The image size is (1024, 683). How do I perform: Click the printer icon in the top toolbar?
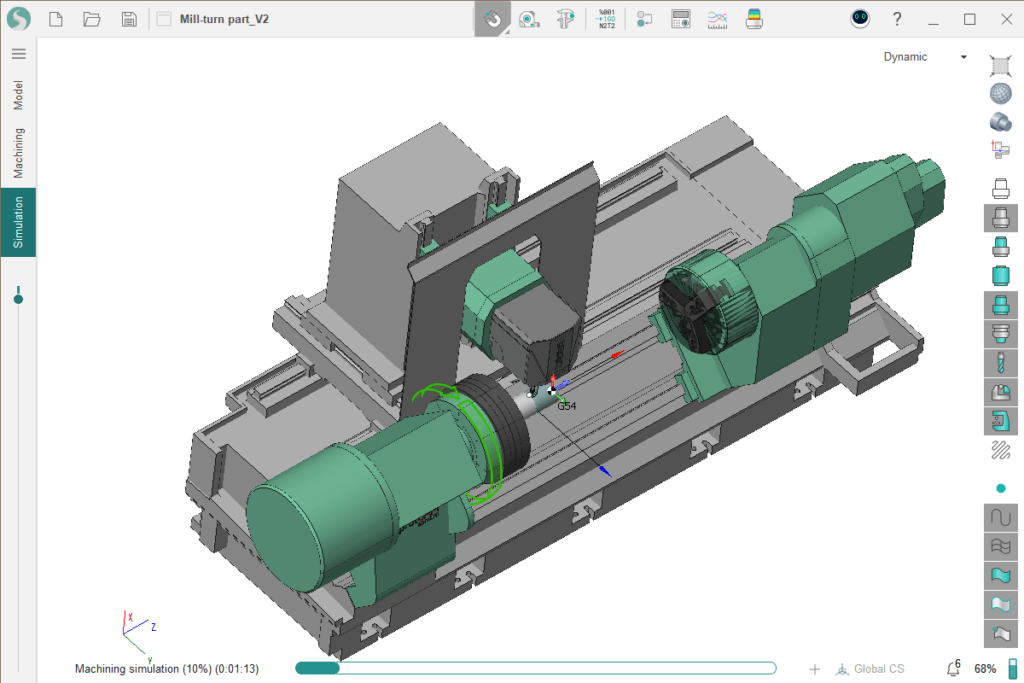coord(754,19)
